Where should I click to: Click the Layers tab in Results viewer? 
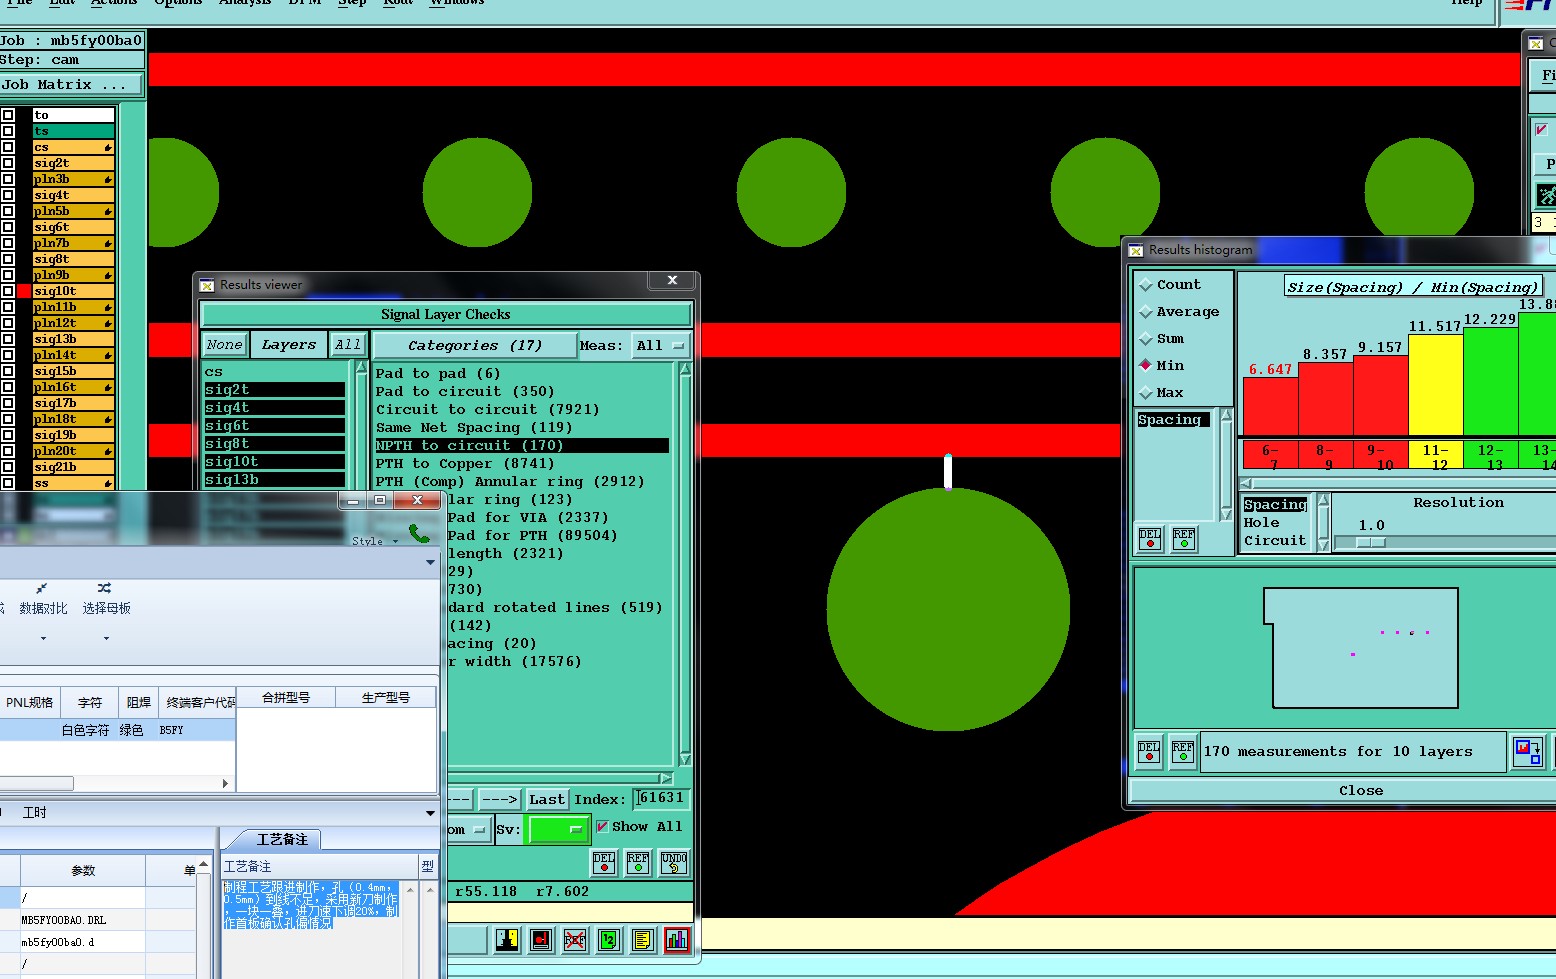[289, 345]
